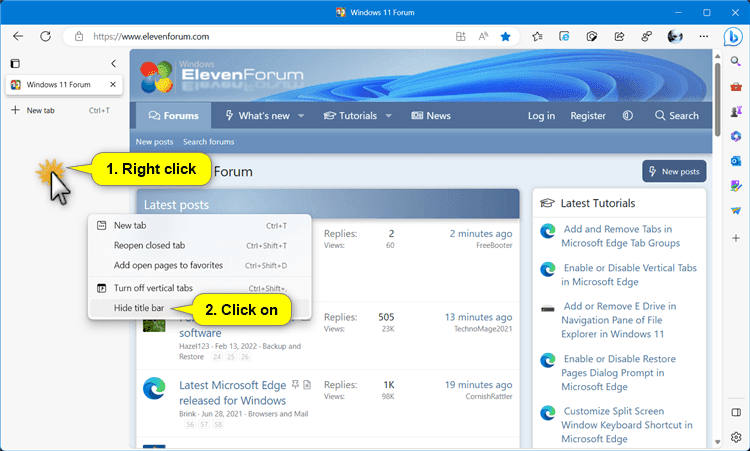The width and height of the screenshot is (750, 451).
Task: Close the Windows 11 Forum tab
Action: coord(113,84)
